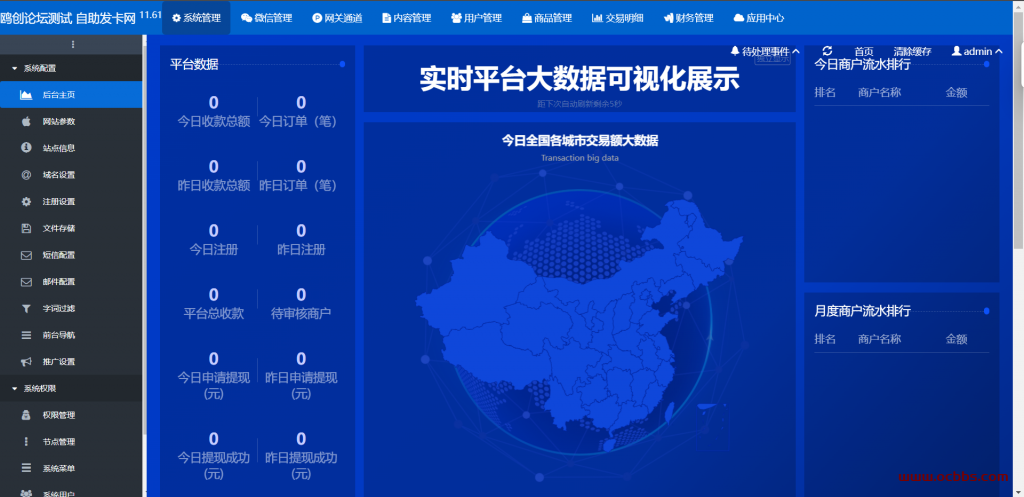Click the refresh icon in top bar
This screenshot has height=497, width=1024.
[x=827, y=51]
